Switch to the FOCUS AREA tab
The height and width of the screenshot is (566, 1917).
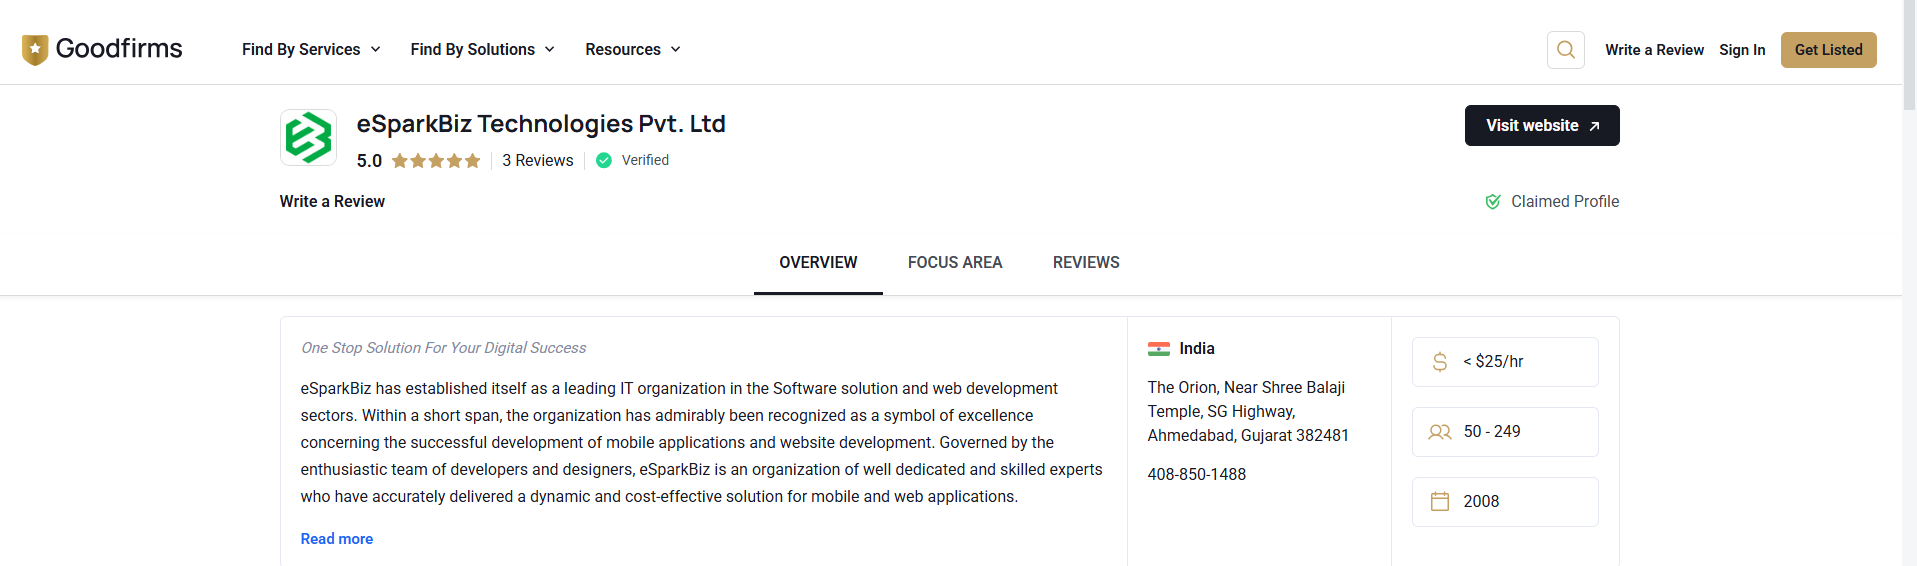point(955,263)
